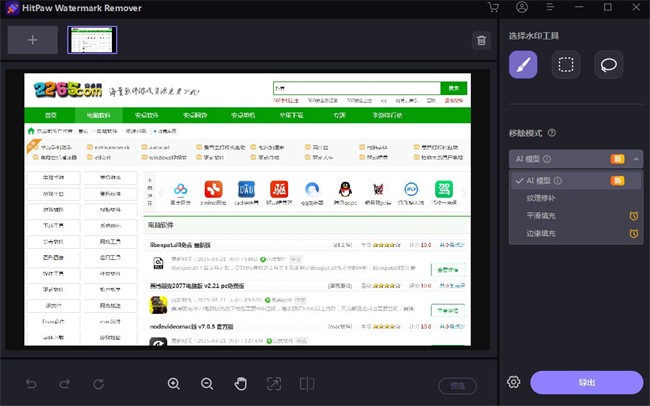The image size is (650, 406).
Task: Select the rectangle marquee selection tool
Action: [566, 65]
